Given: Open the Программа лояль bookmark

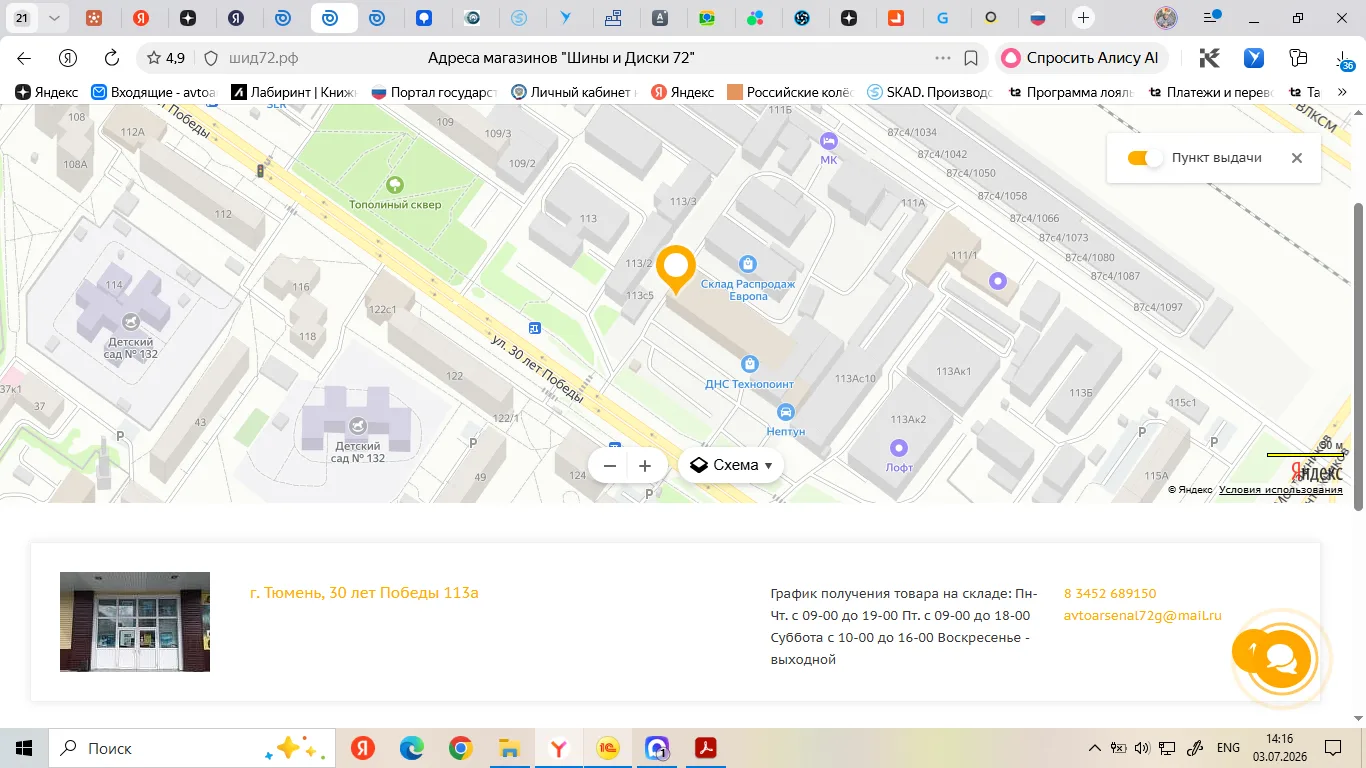Looking at the screenshot, I should (x=1070, y=92).
